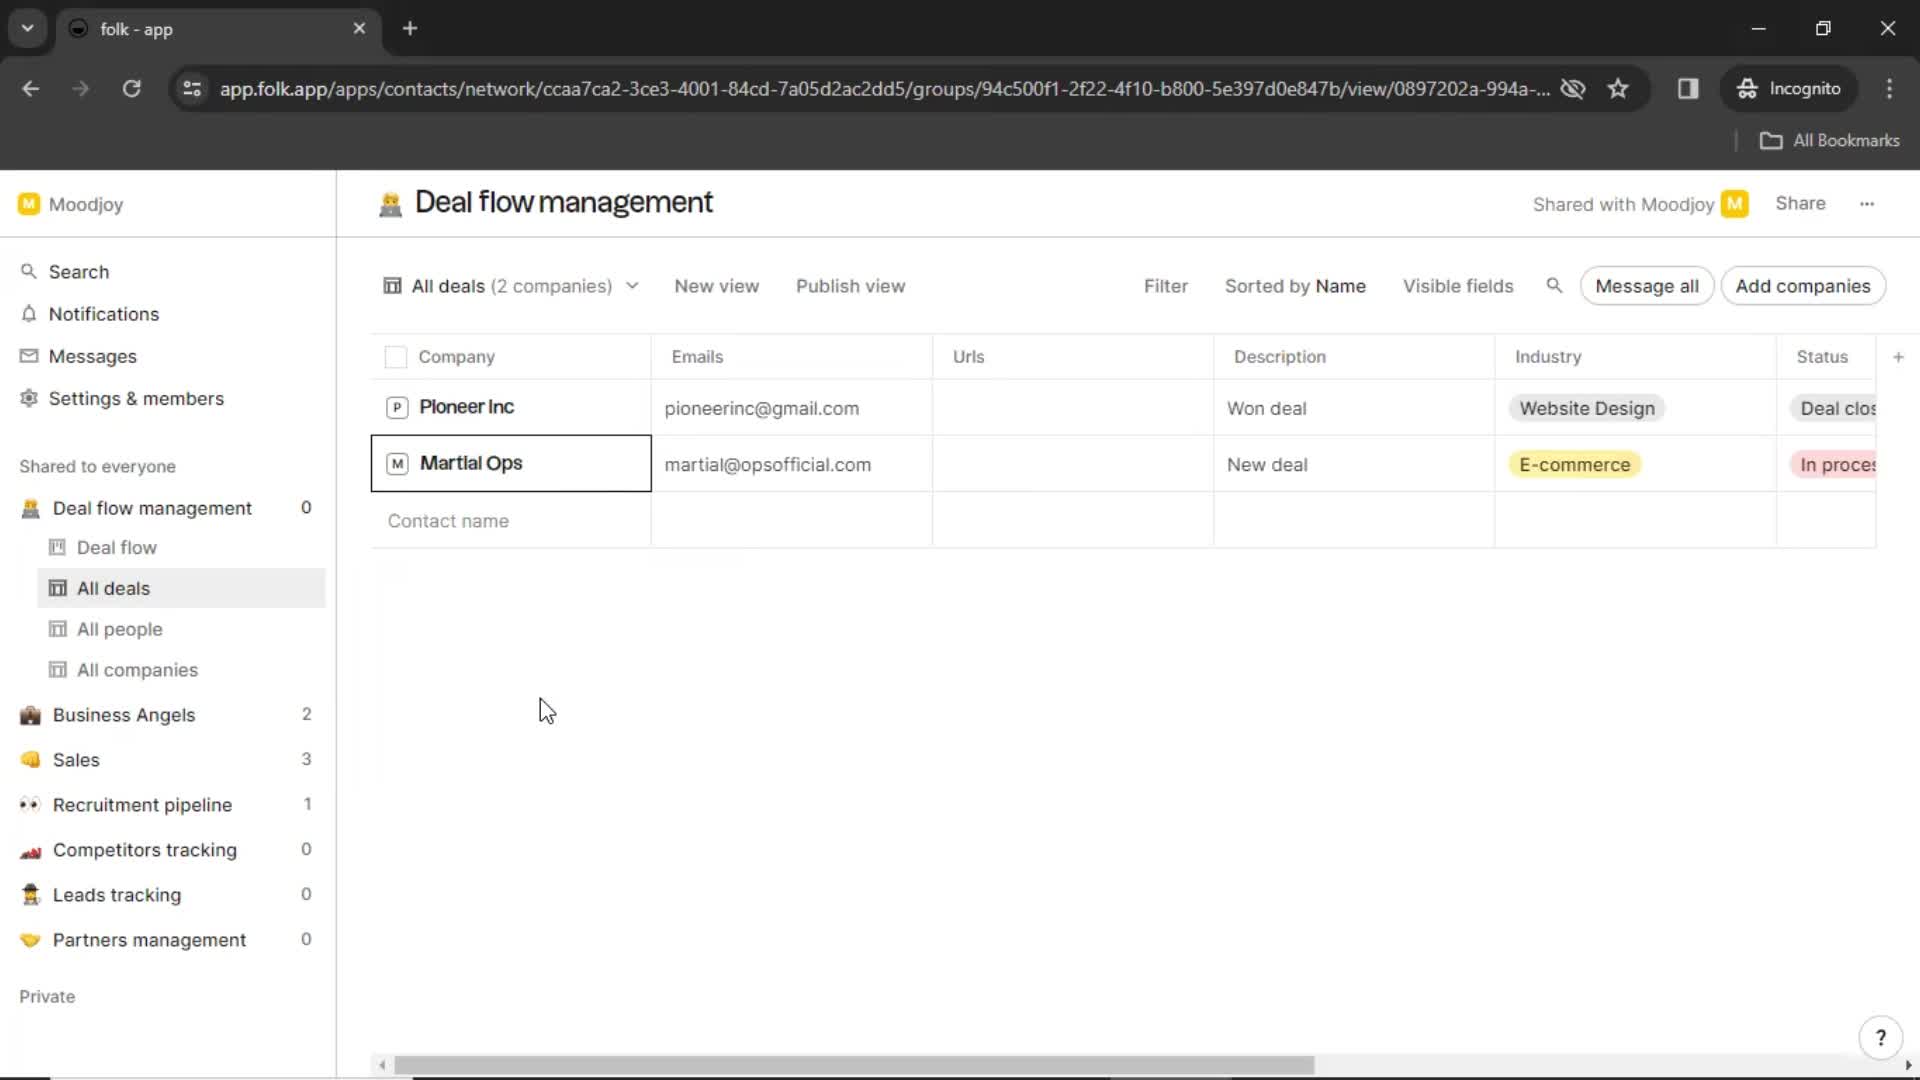Click the Leads tracking sidebar icon
The width and height of the screenshot is (1920, 1080).
[29, 894]
